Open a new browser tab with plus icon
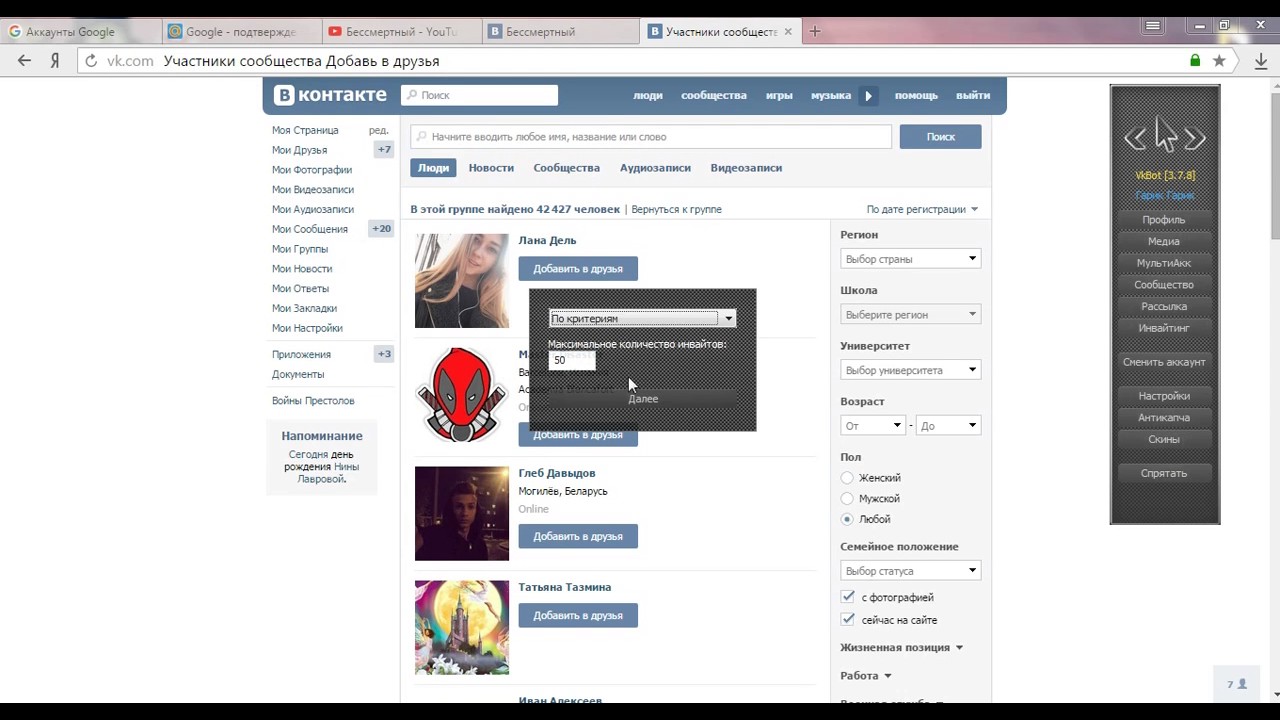The image size is (1280, 720). pos(815,31)
